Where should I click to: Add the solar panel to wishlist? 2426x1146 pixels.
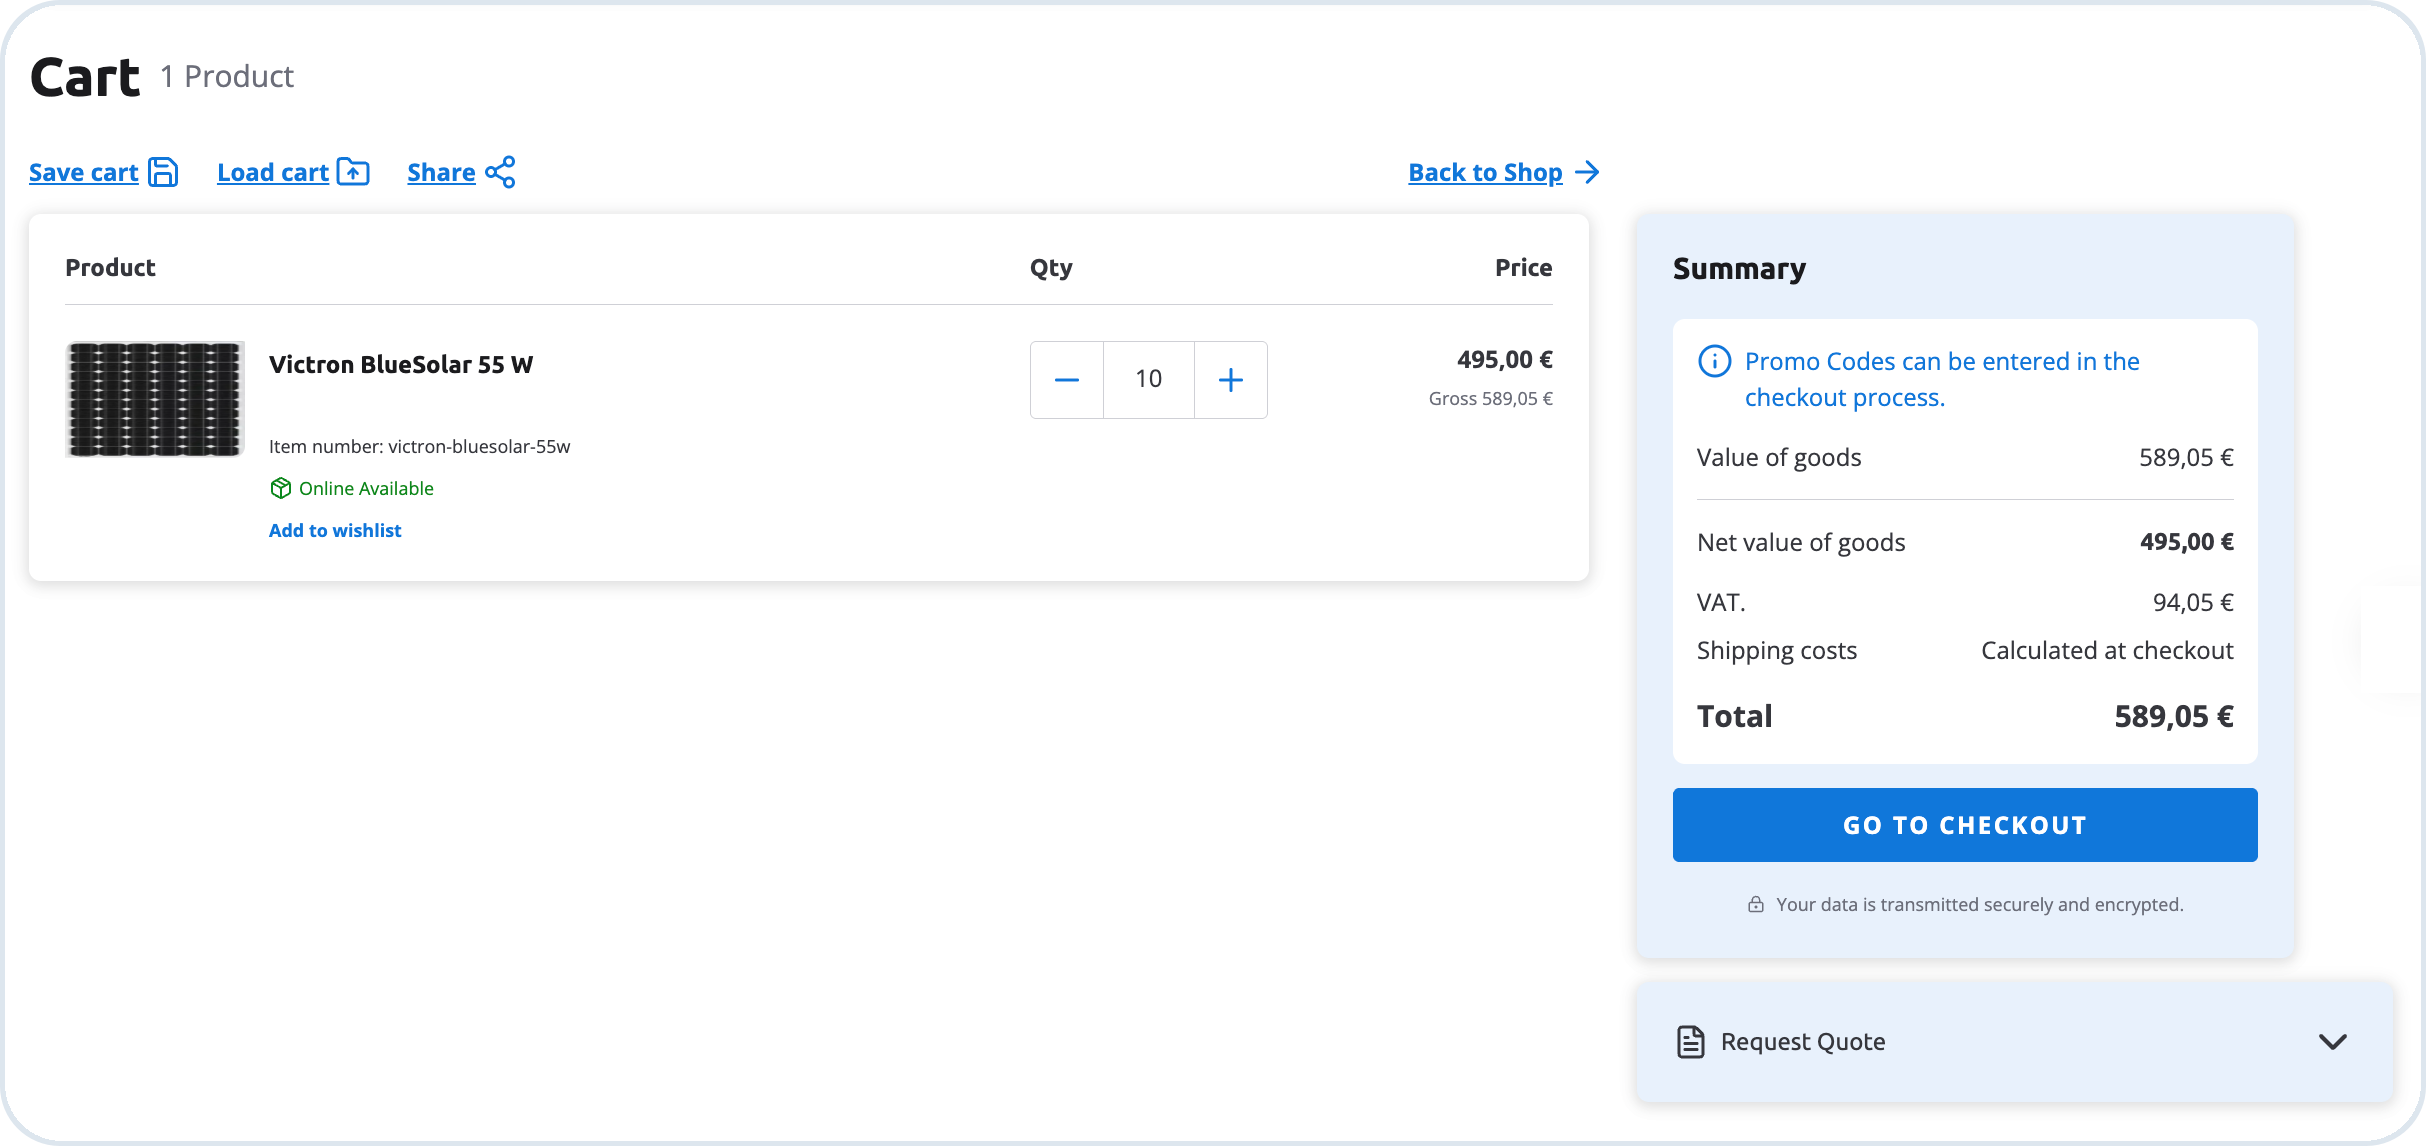tap(335, 530)
